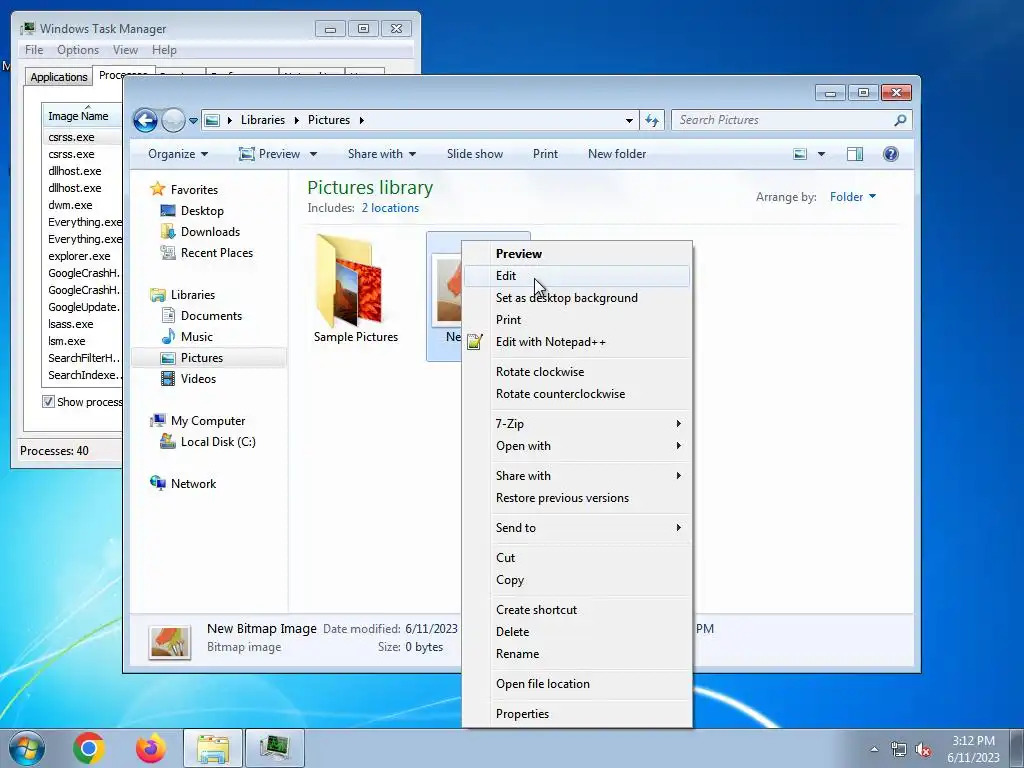Click the Preview toolbar button

pos(270,154)
